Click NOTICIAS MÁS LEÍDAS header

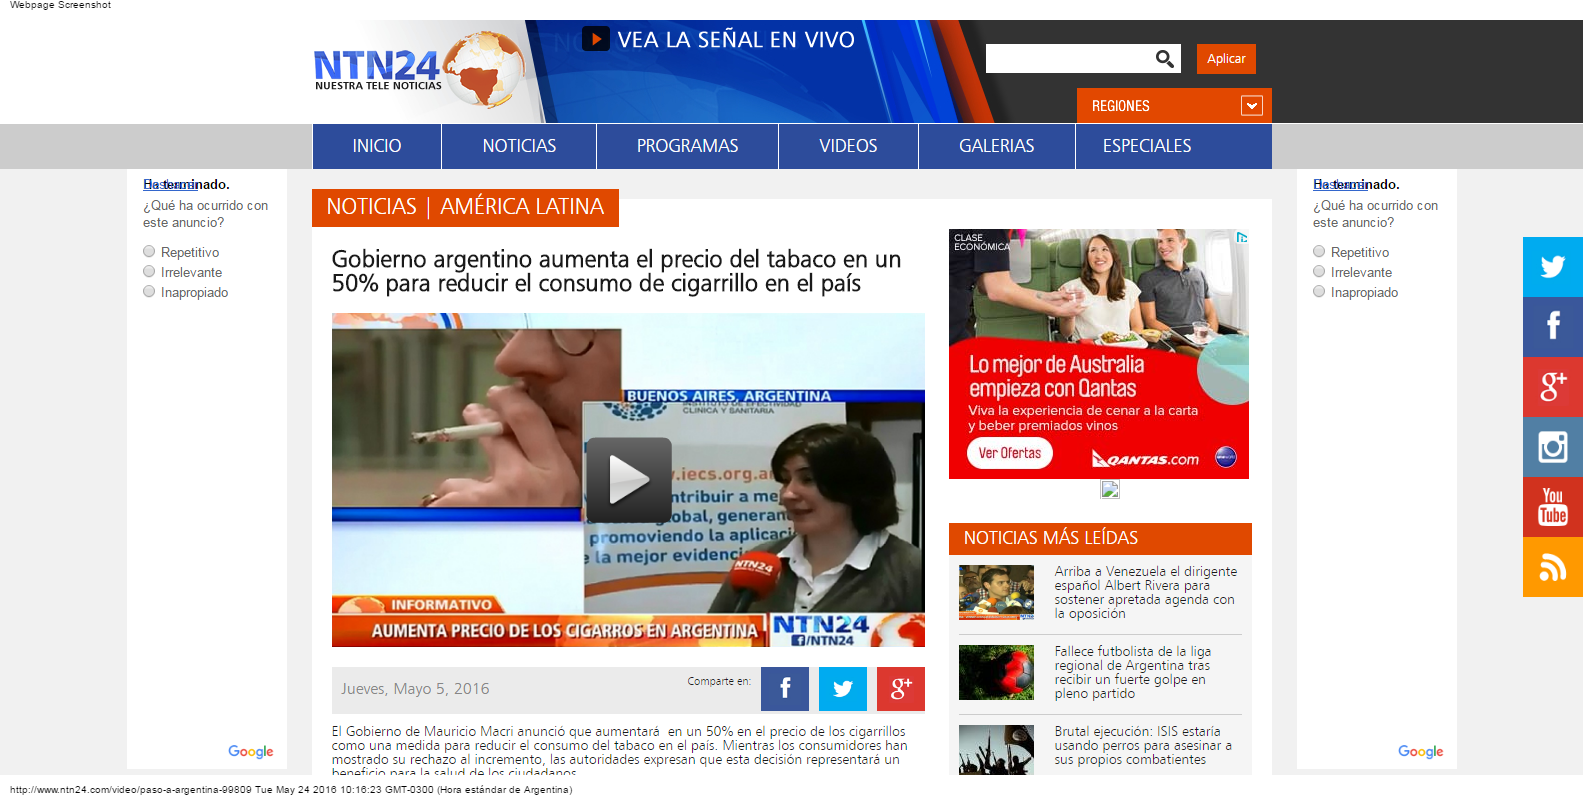pos(1100,538)
